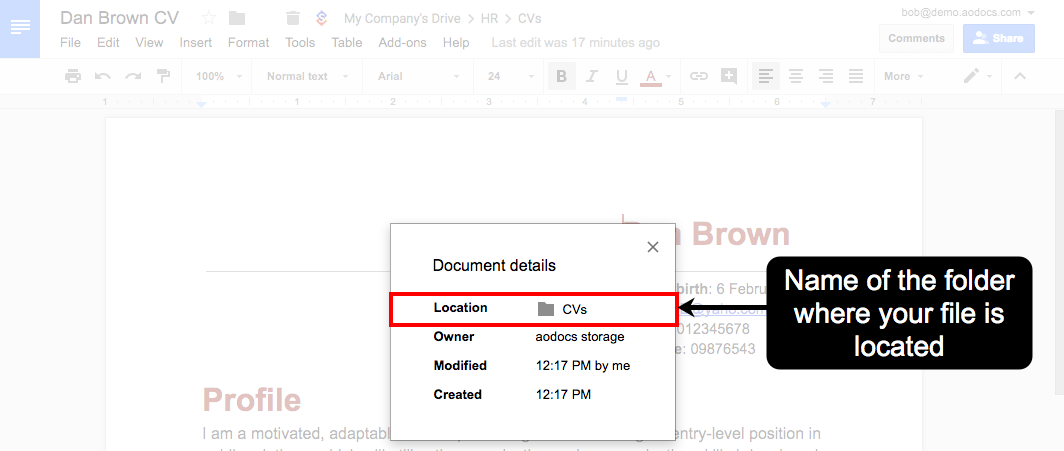Open the Format menu

click(248, 43)
